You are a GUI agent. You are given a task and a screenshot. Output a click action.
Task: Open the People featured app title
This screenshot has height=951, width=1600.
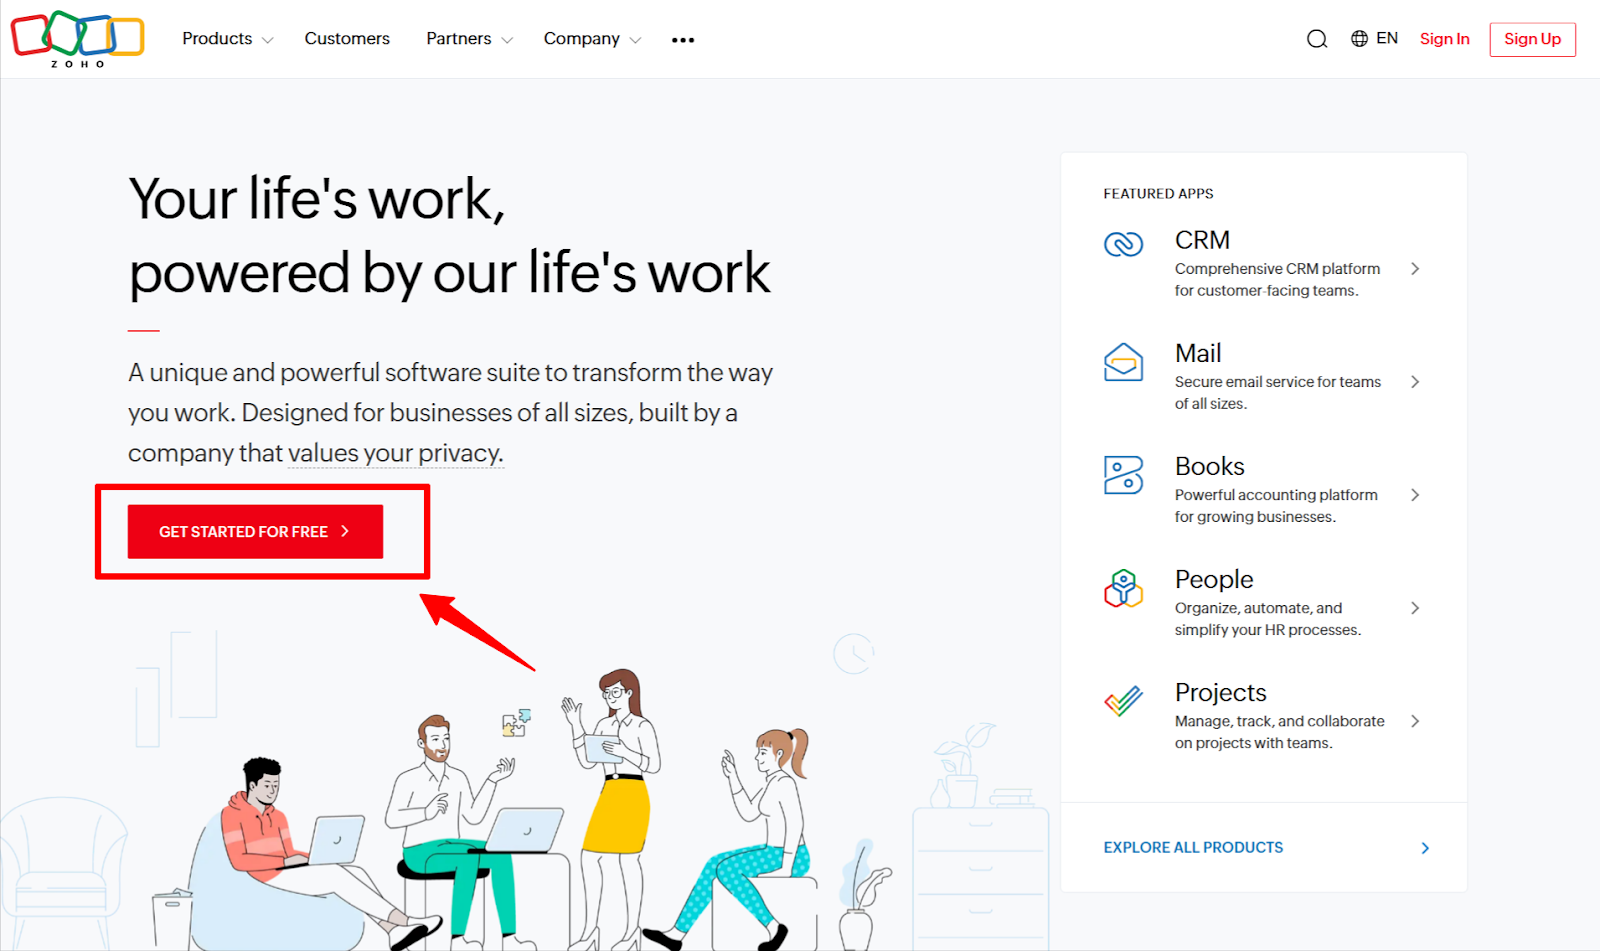pyautogui.click(x=1214, y=580)
